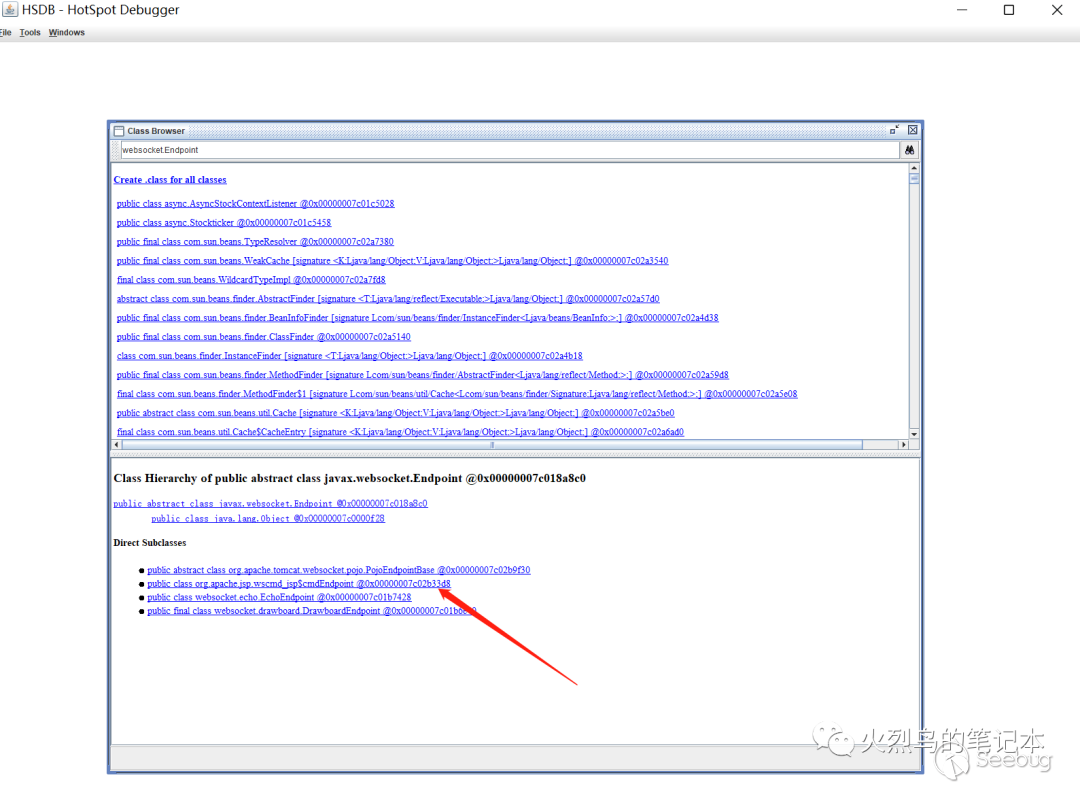Close the Class Browser internal frame
The height and width of the screenshot is (788, 1080).
[913, 129]
